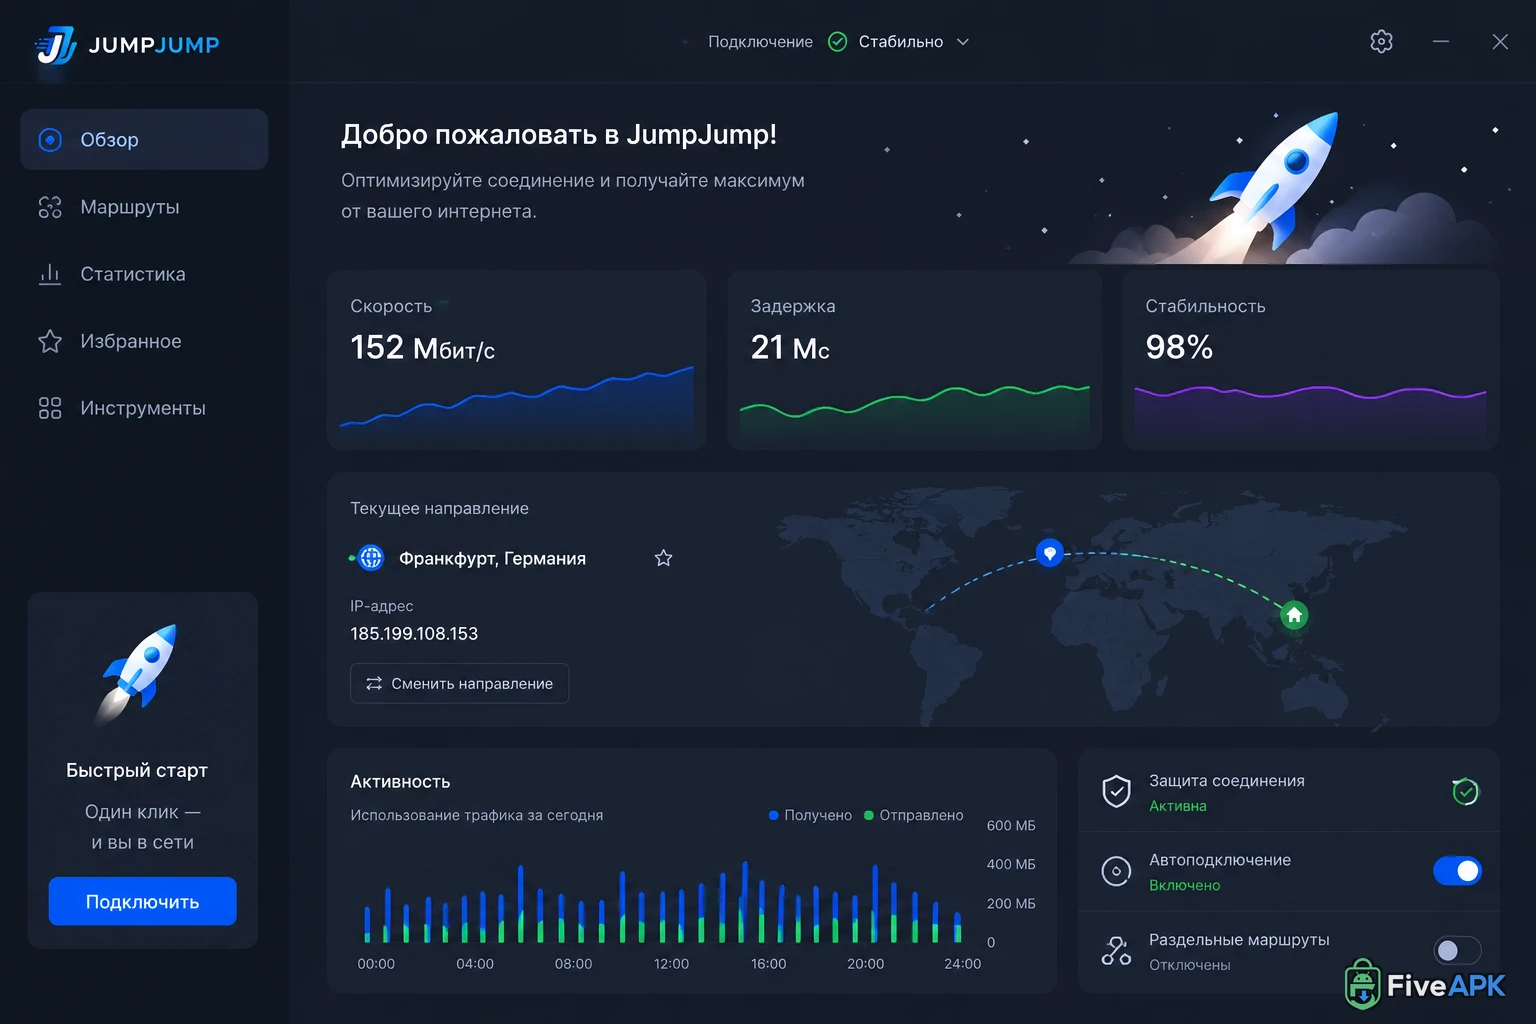Click the Включено status text
The image size is (1536, 1024).
click(x=1185, y=885)
